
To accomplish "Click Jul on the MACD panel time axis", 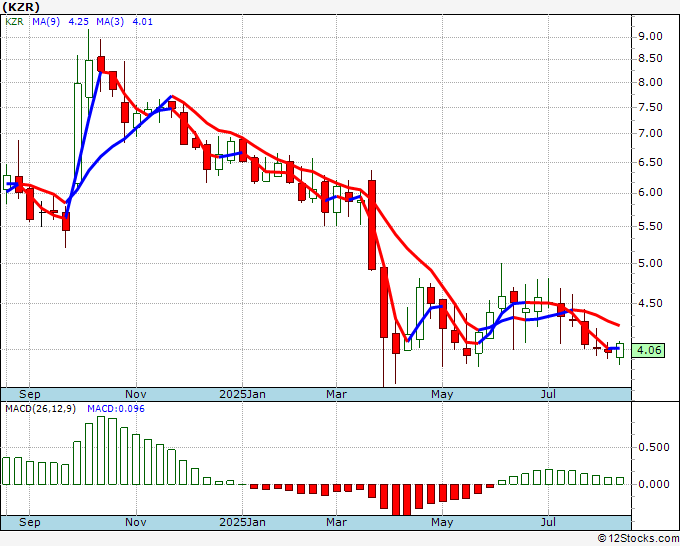I will tap(548, 522).
